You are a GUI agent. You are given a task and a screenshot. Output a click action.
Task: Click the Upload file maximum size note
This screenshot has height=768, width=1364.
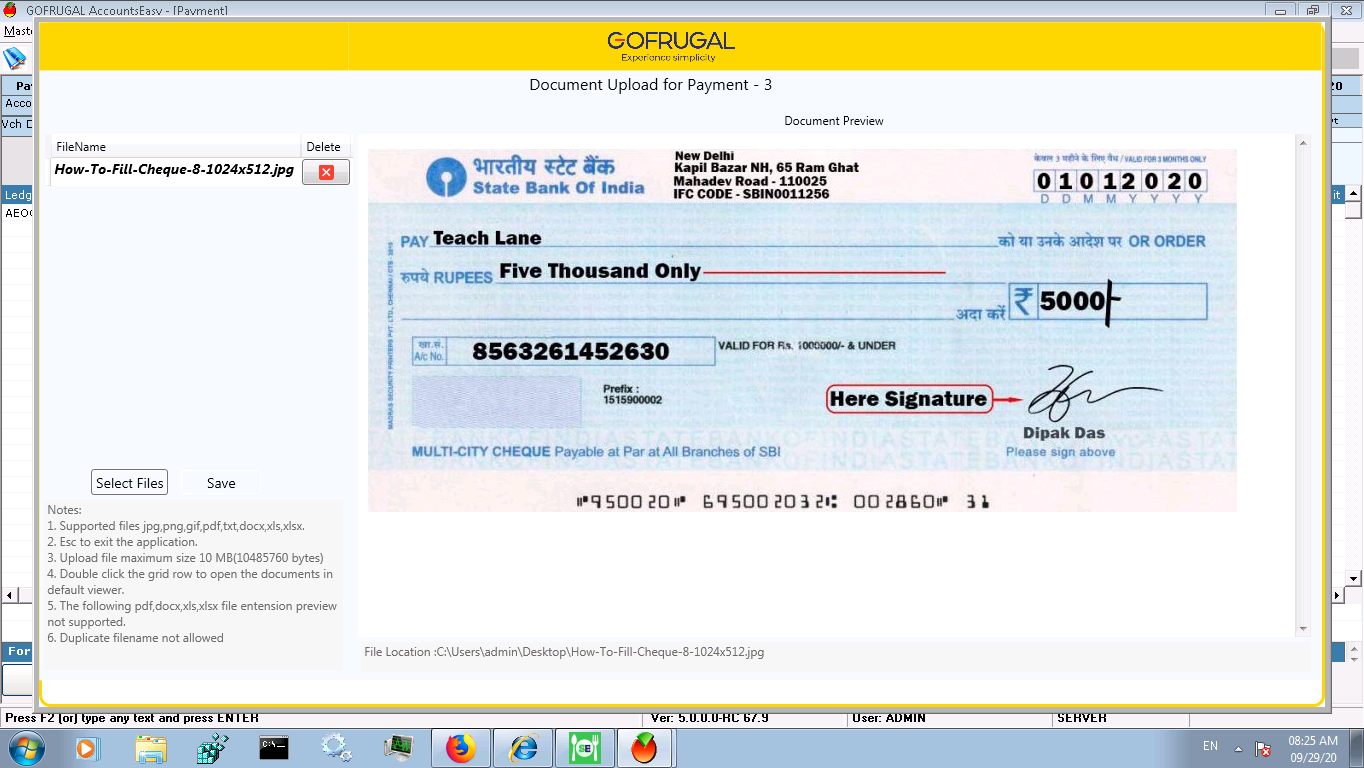click(x=186, y=558)
